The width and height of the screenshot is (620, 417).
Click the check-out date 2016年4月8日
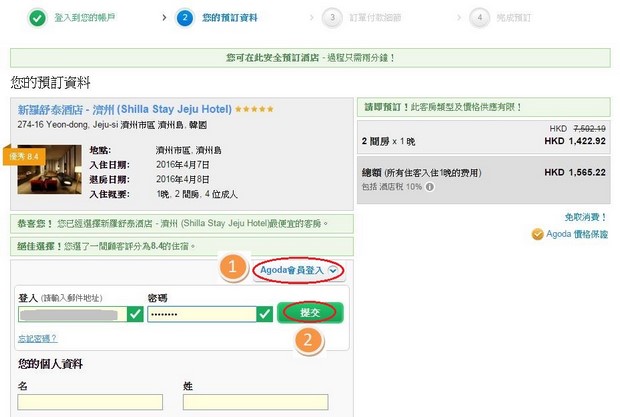coord(183,179)
